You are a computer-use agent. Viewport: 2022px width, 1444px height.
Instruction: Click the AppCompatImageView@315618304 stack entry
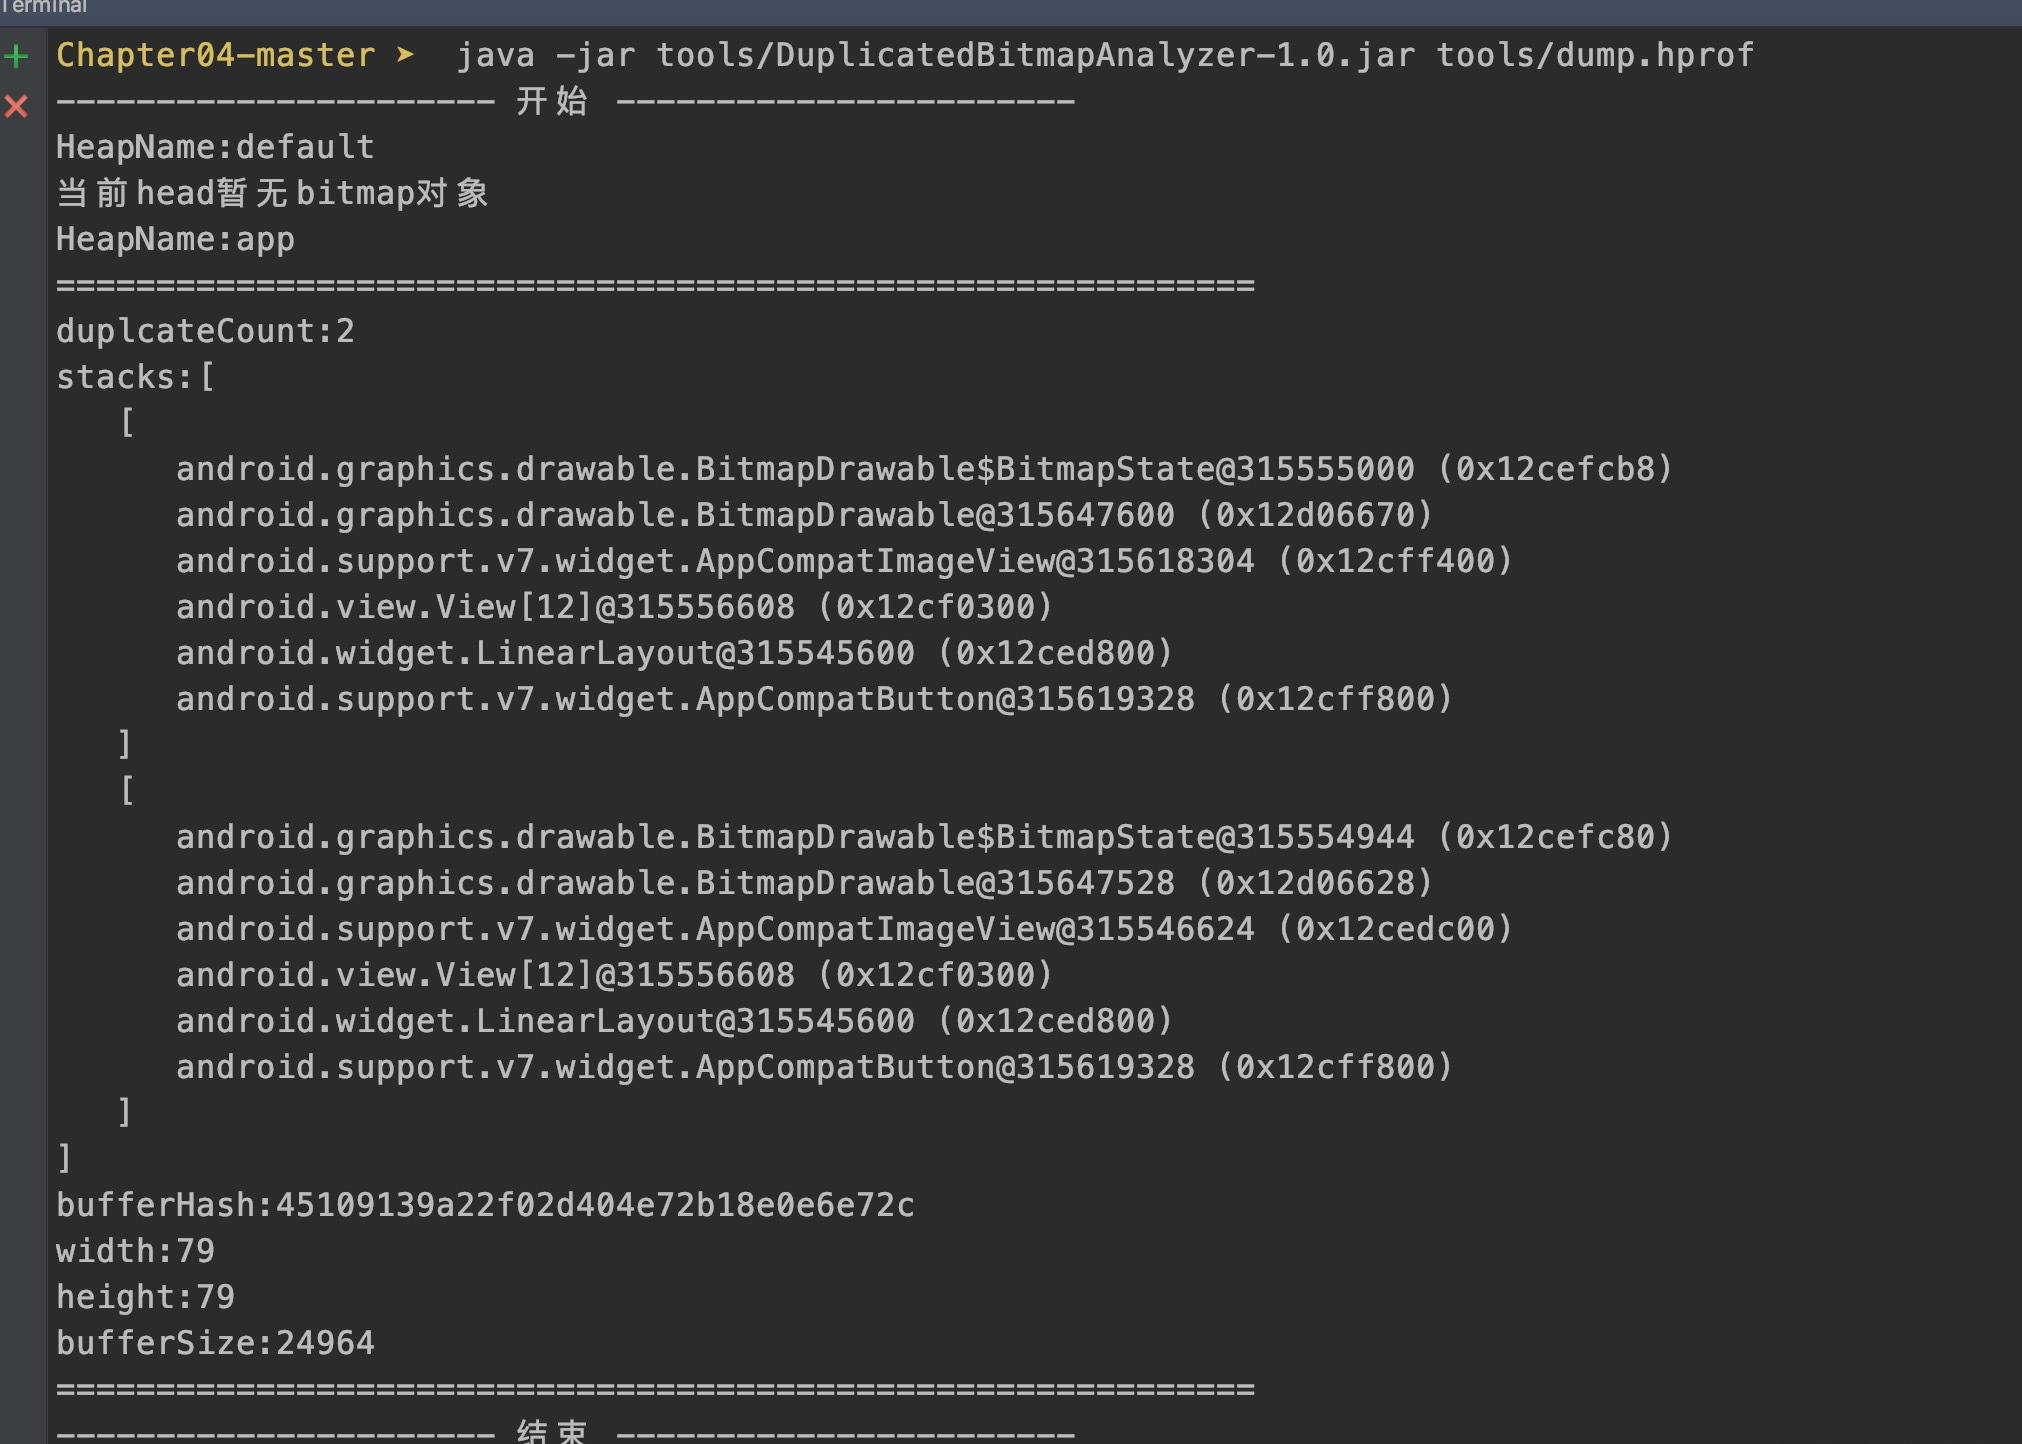(x=844, y=562)
